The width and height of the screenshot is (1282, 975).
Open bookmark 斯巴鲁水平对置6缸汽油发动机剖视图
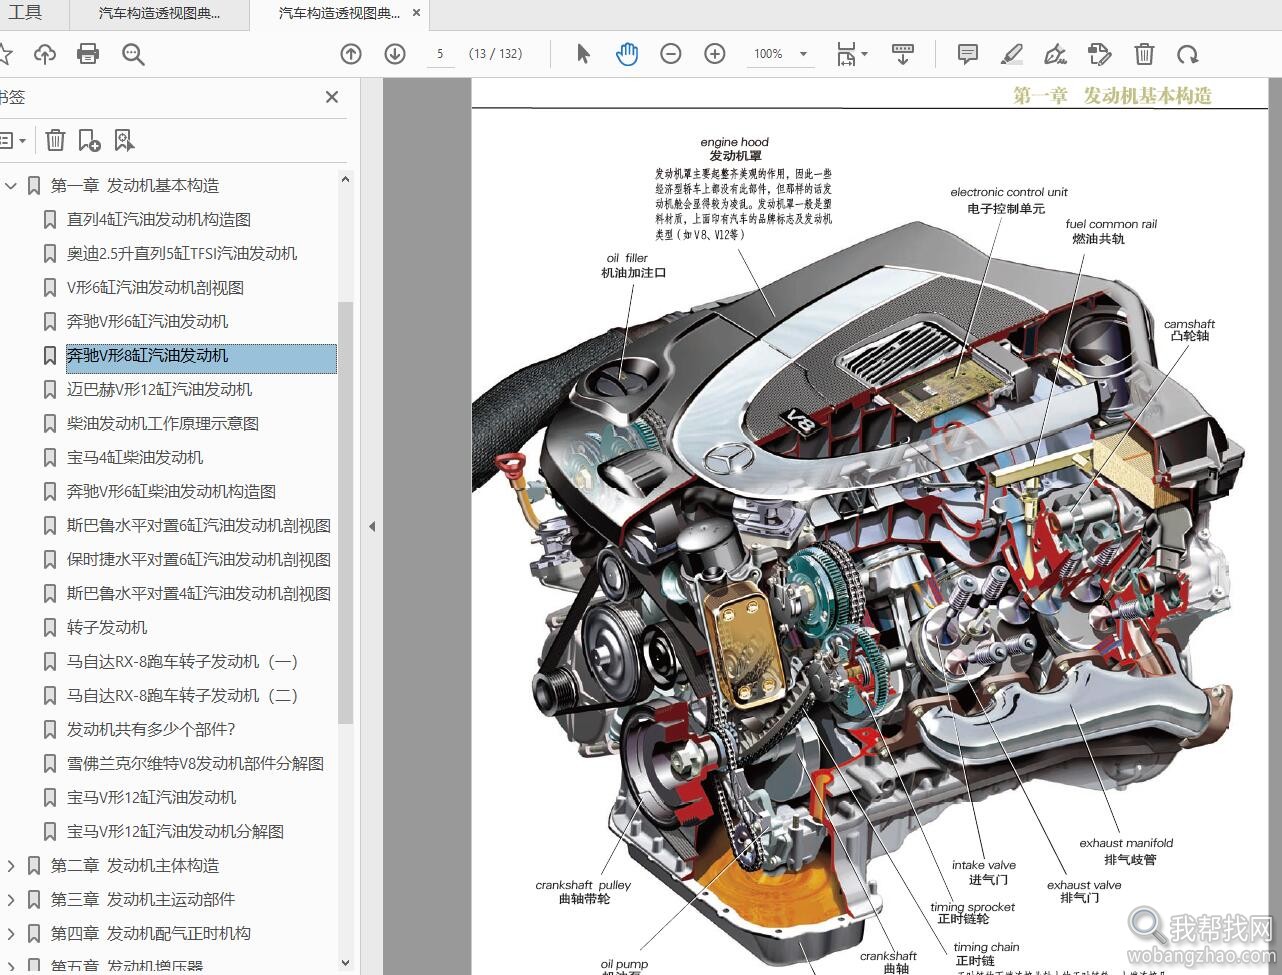click(199, 525)
